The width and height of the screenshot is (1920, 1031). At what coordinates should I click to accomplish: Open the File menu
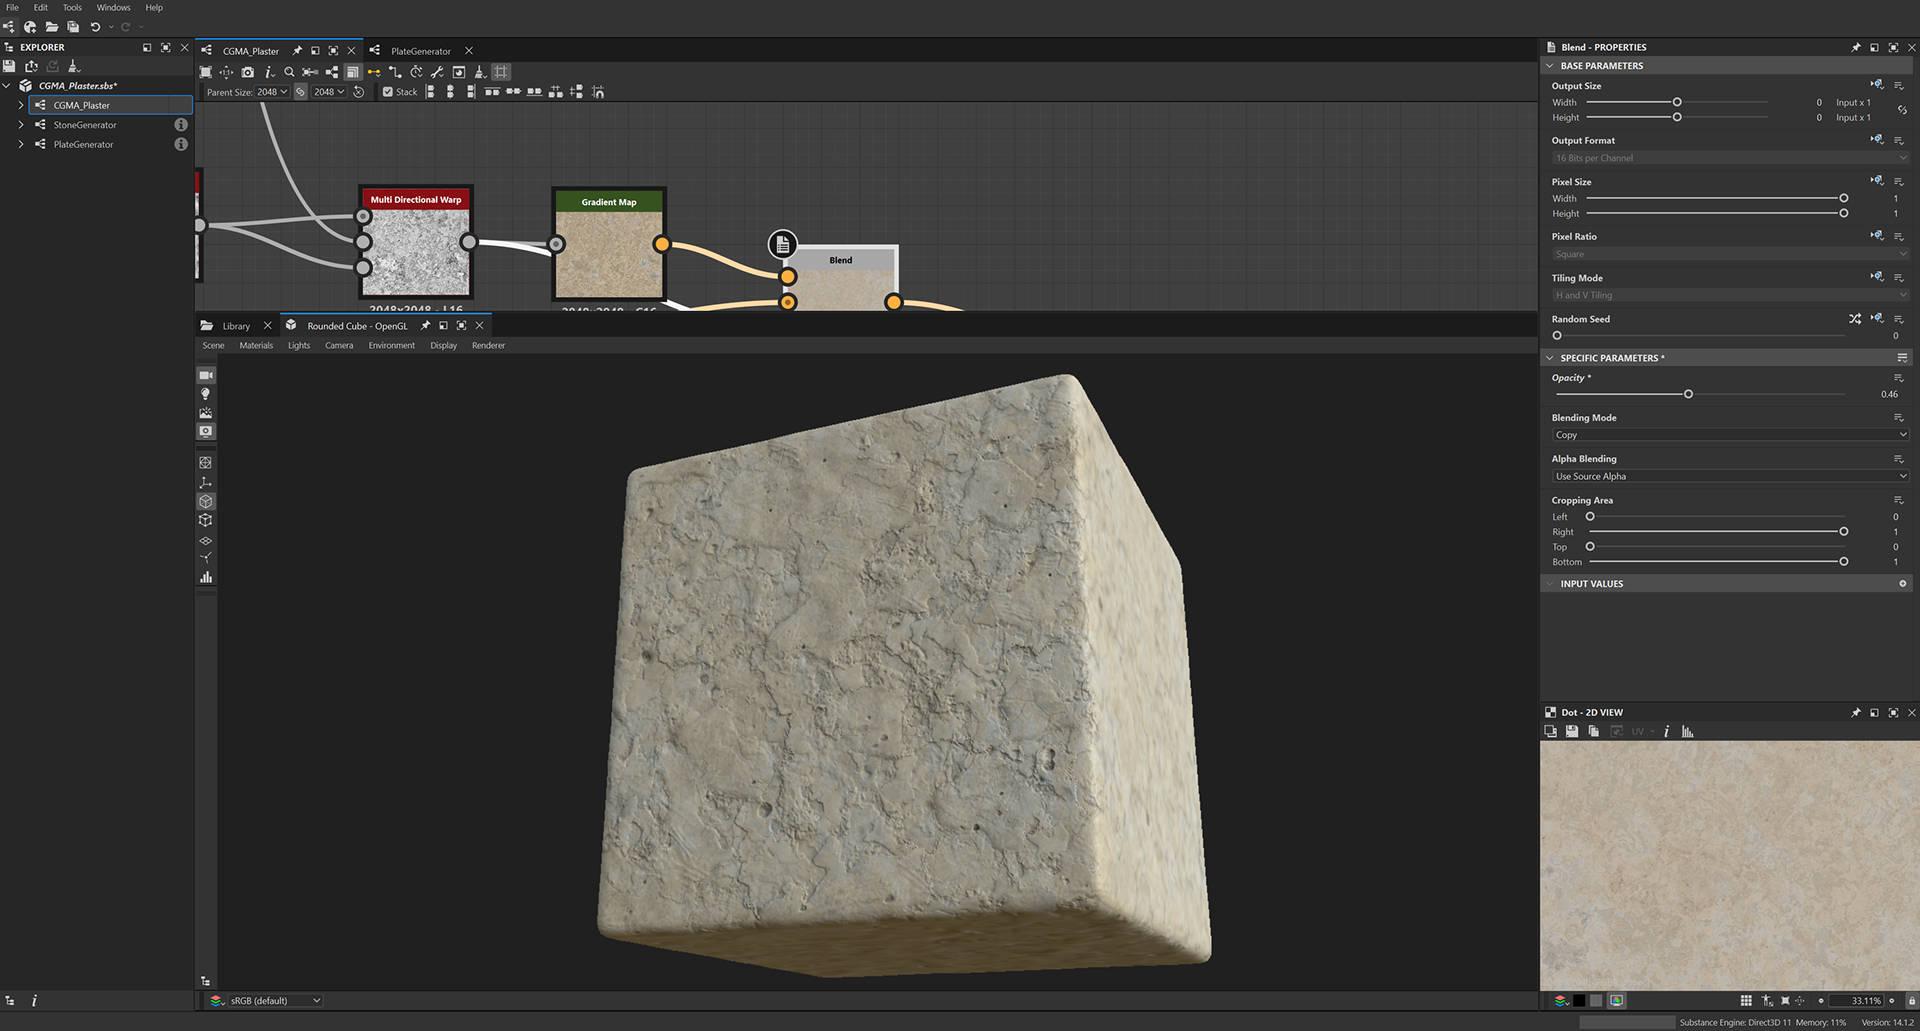12,7
